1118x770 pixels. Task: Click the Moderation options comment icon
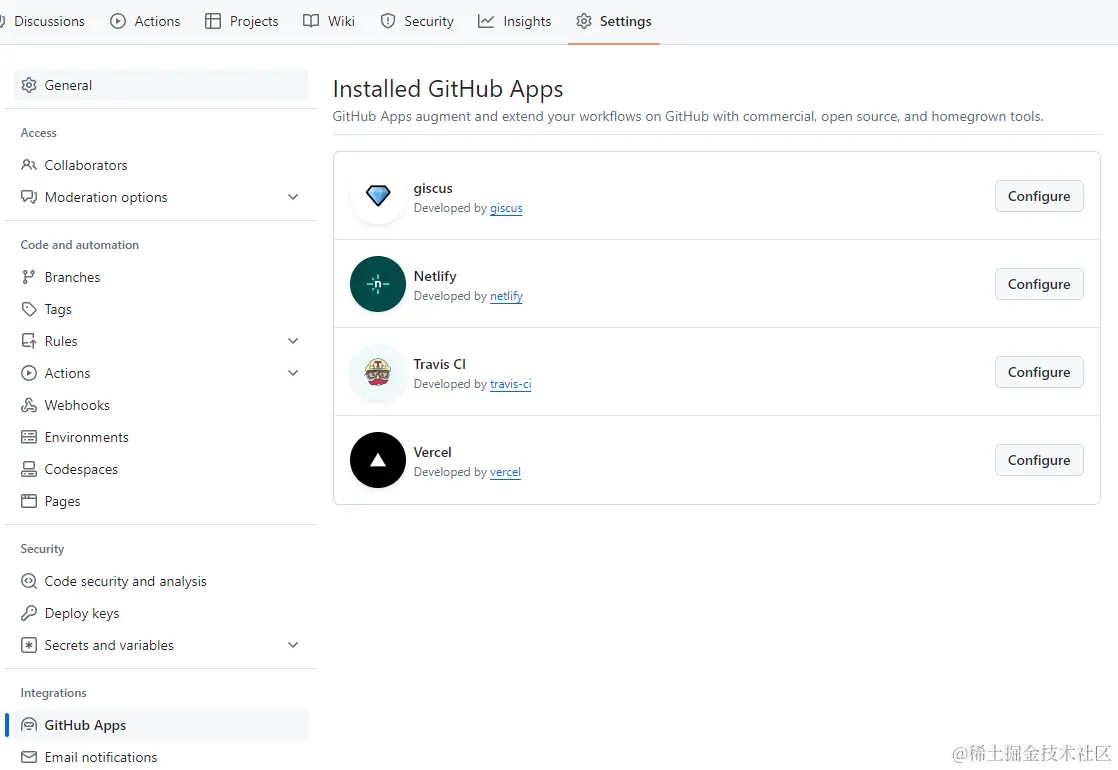tap(29, 197)
